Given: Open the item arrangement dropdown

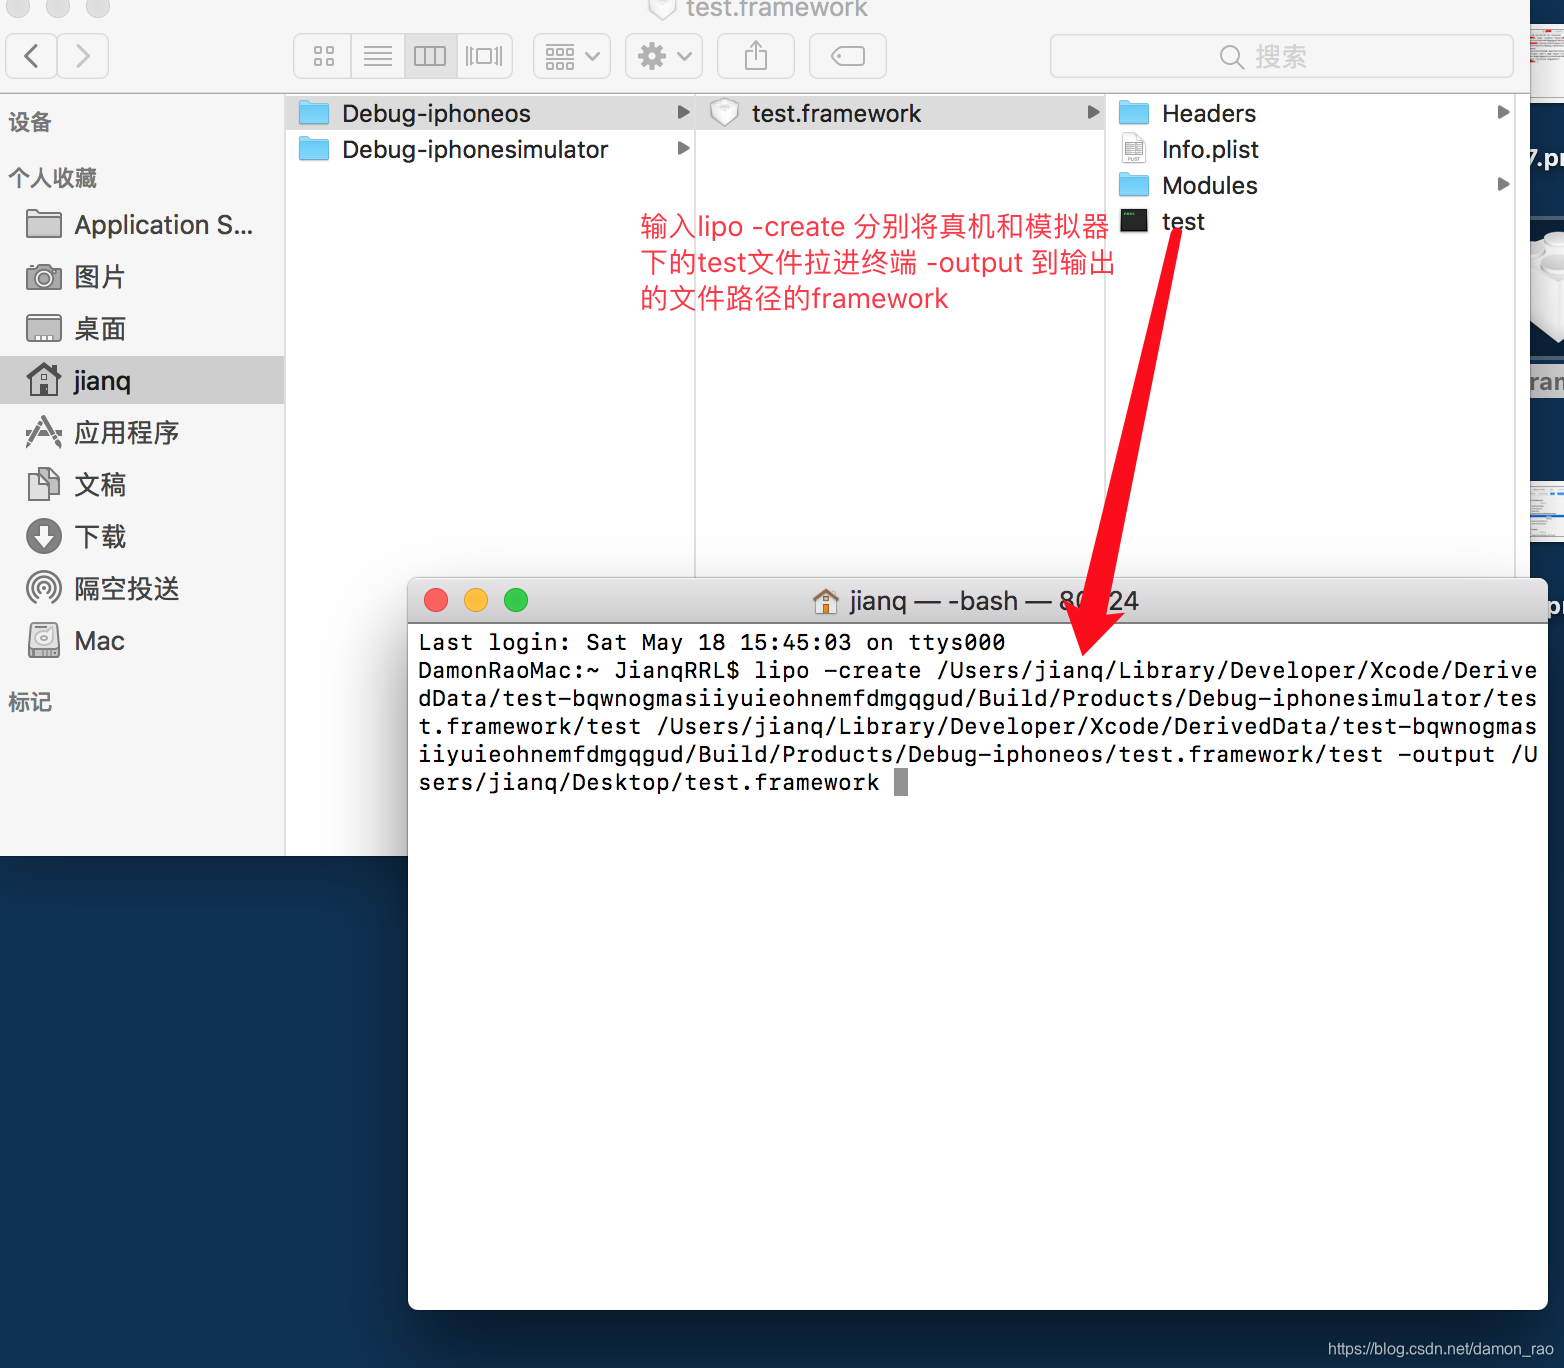Looking at the screenshot, I should [x=572, y=56].
